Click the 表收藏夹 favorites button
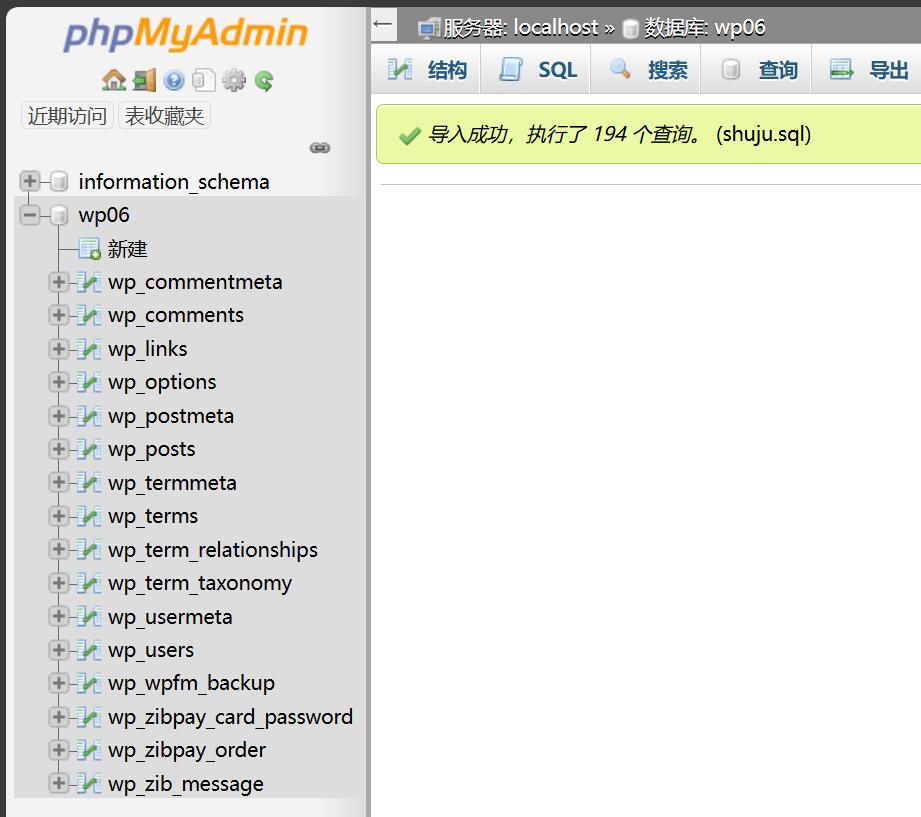Viewport: 921px width, 817px height. [165, 116]
